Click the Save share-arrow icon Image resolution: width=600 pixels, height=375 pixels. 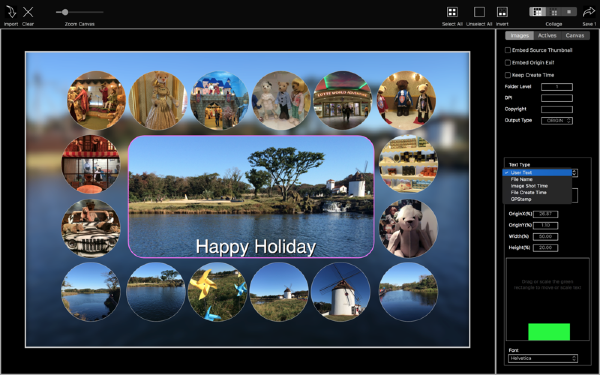[589, 12]
